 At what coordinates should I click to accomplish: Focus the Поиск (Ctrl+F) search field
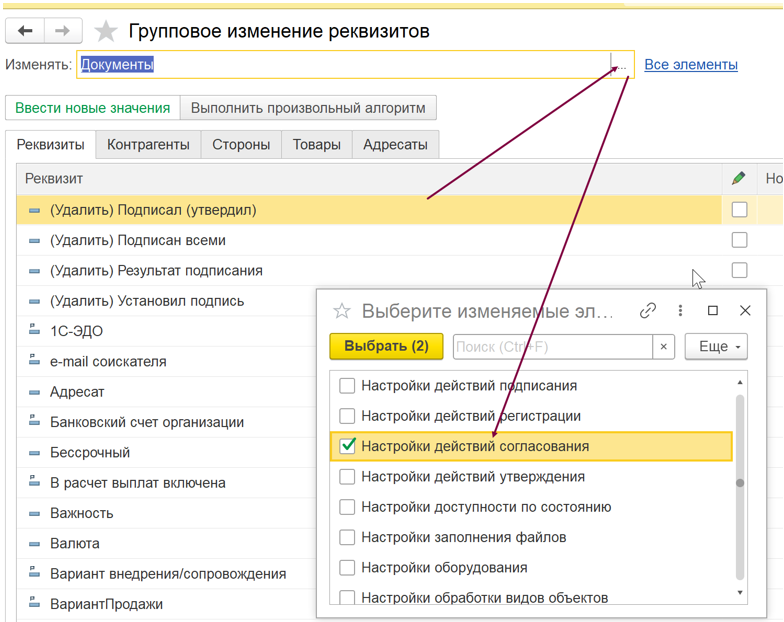tap(552, 347)
